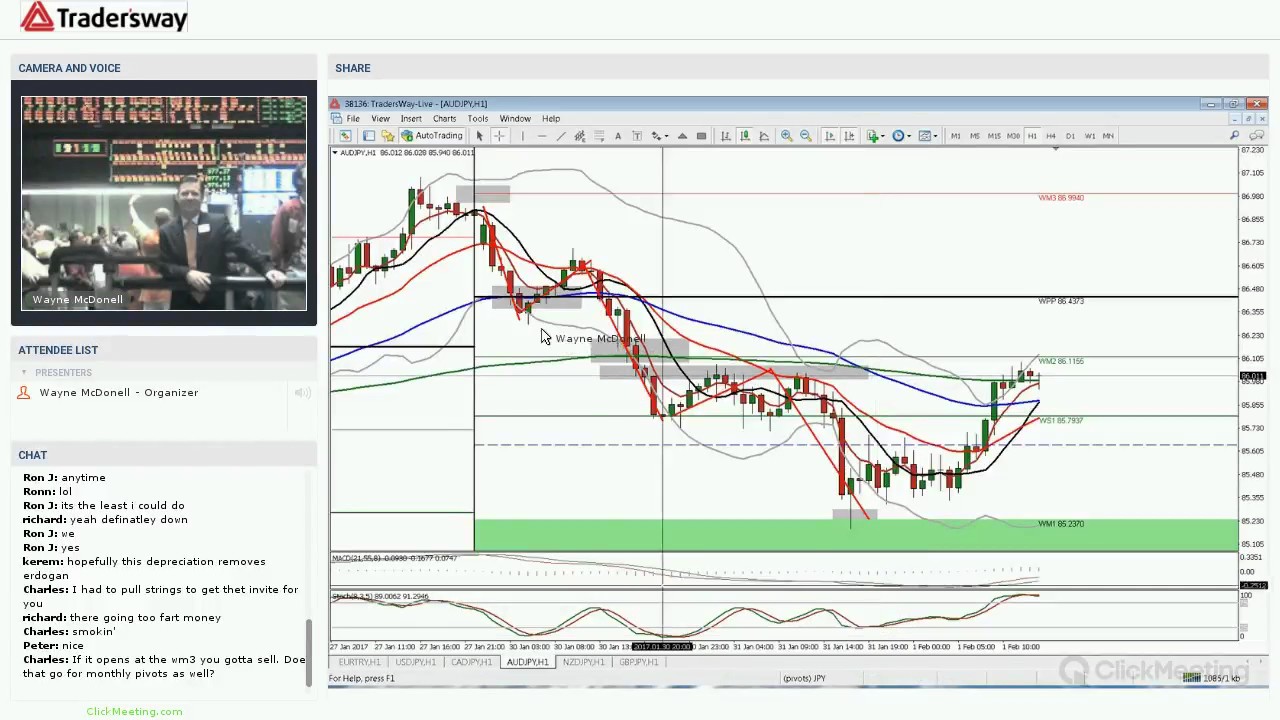Switch to the NZDJPY,H1 chart tab
The width and height of the screenshot is (1280, 720).
point(583,662)
